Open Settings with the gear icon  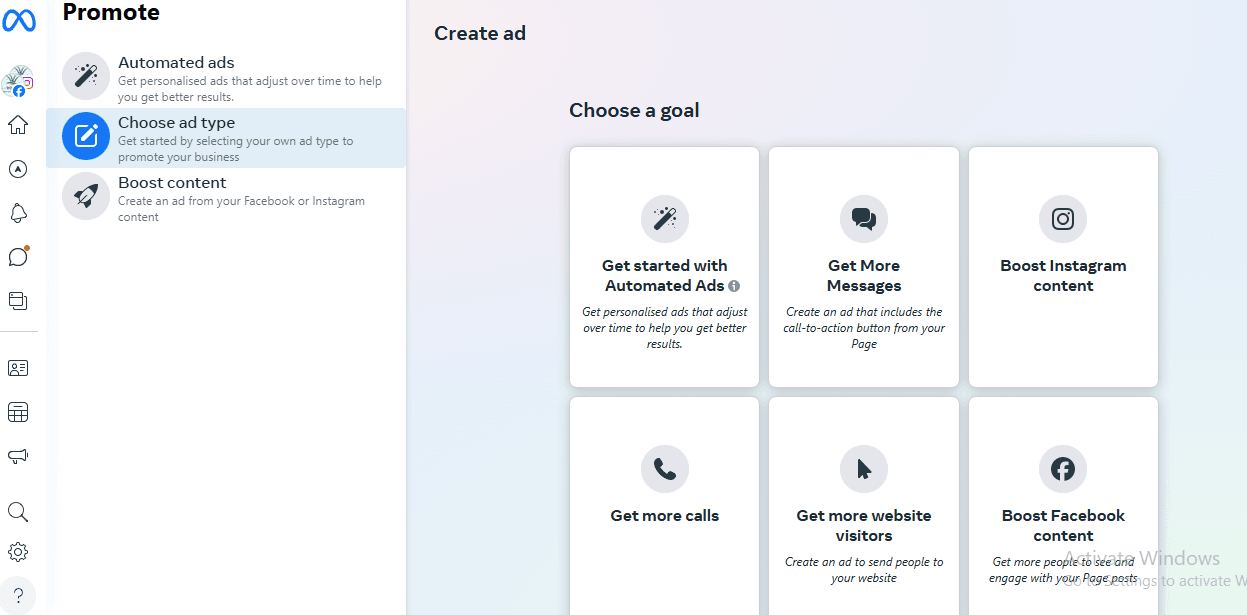pos(18,552)
